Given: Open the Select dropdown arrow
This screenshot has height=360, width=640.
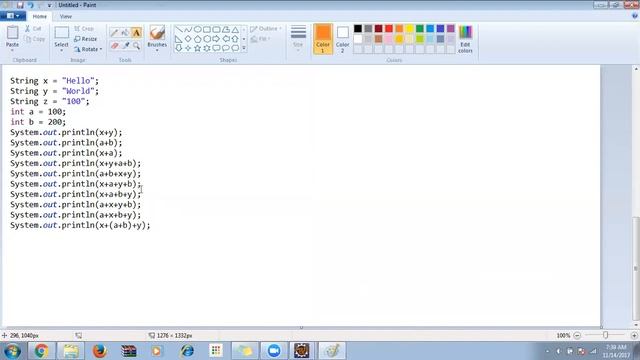Looking at the screenshot, I should [62, 50].
